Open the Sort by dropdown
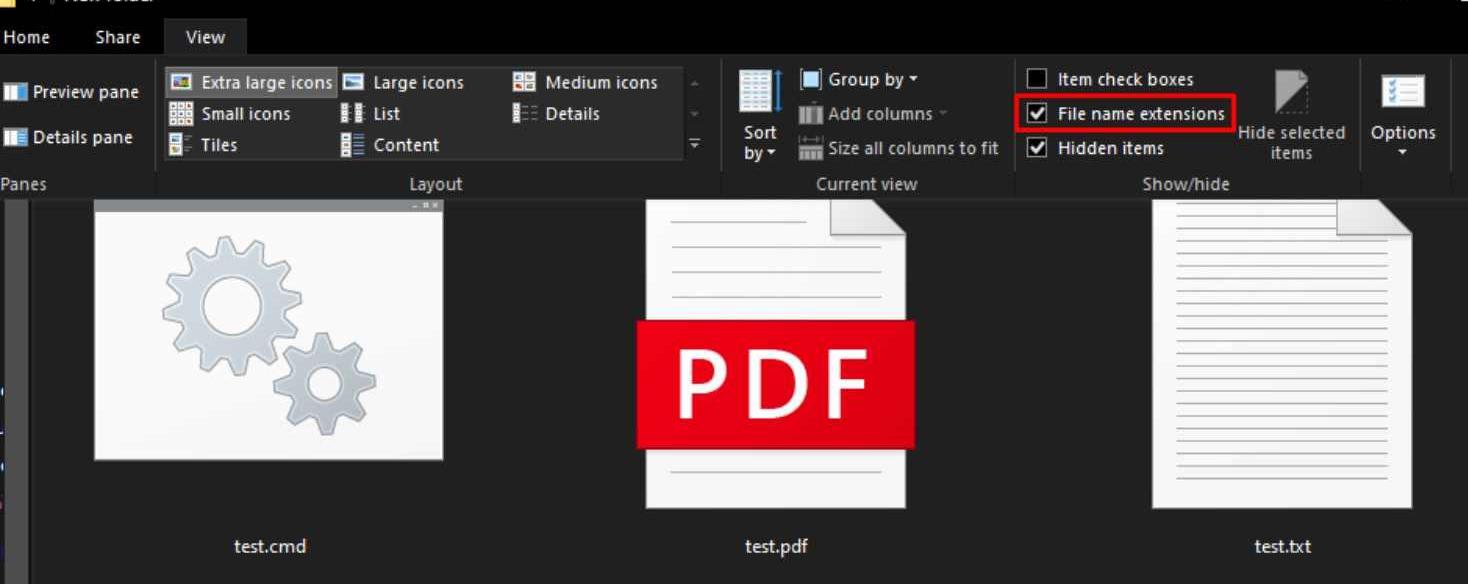 [760, 143]
